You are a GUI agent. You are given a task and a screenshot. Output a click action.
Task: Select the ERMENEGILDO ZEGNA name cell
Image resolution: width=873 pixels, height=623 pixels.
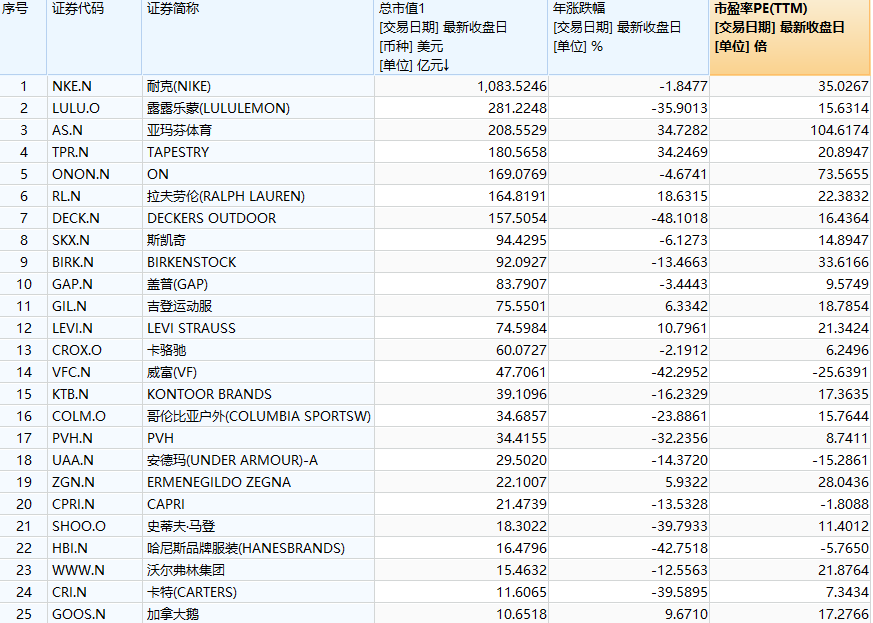[258, 482]
